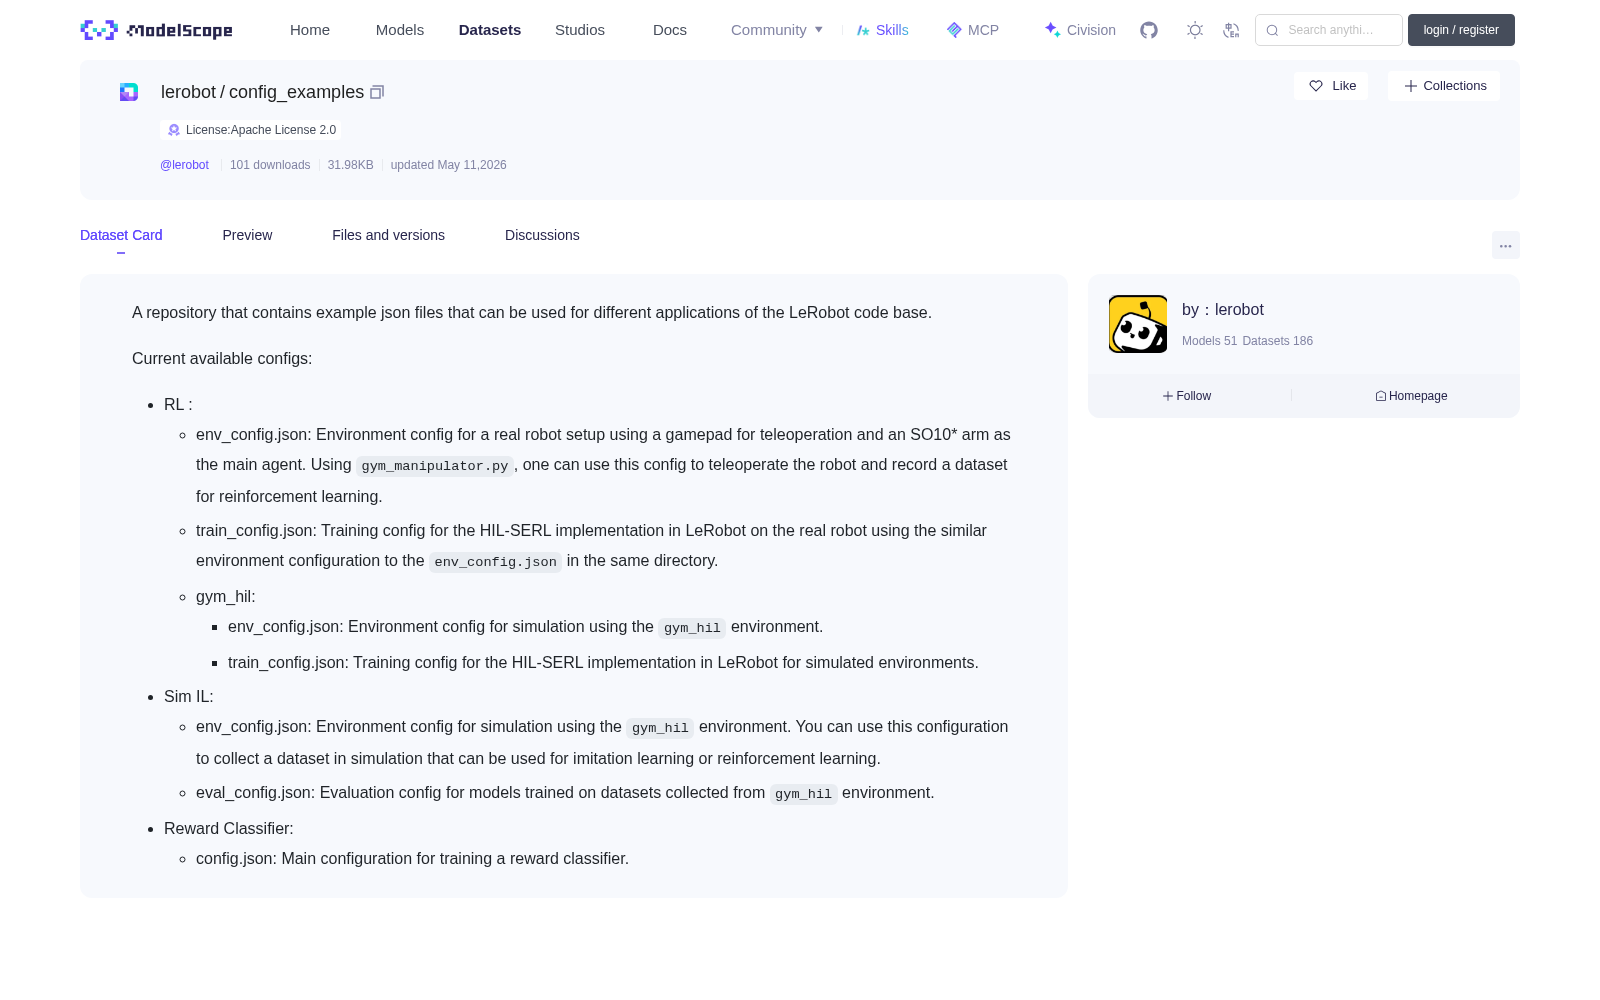The image size is (1600, 1000).
Task: Click 'Datasets 186' count text
Action: (x=1277, y=341)
